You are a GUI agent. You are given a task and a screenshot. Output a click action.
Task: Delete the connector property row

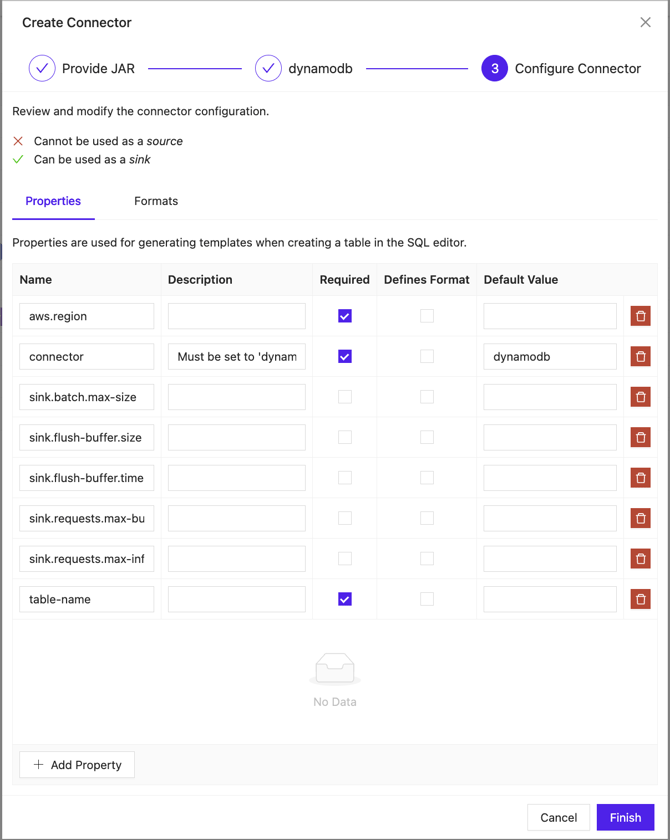pos(640,357)
